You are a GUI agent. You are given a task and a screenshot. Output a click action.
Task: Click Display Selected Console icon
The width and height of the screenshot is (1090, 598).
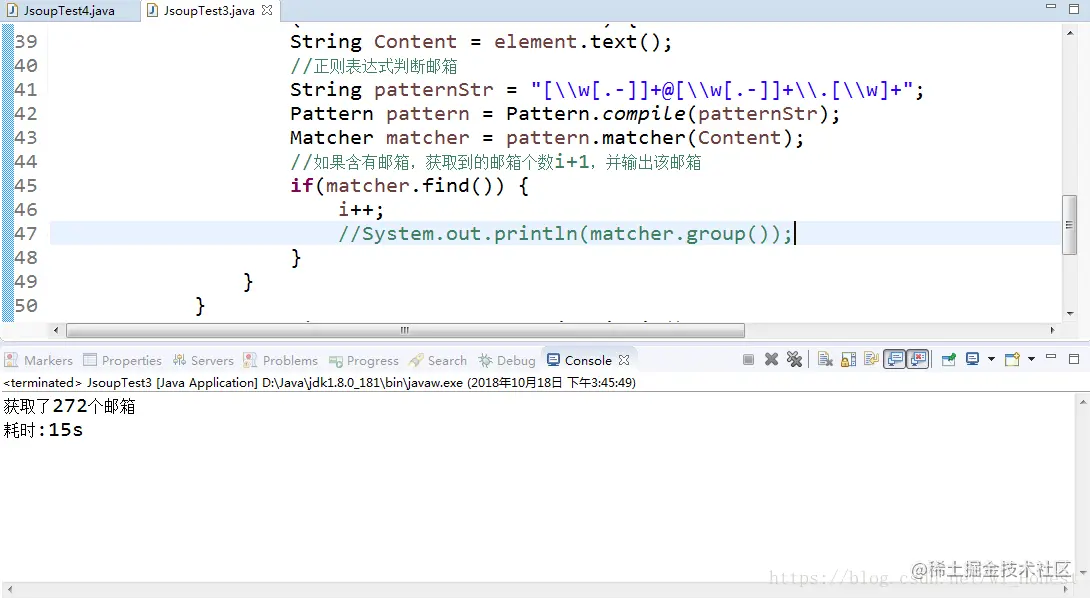coord(973,359)
